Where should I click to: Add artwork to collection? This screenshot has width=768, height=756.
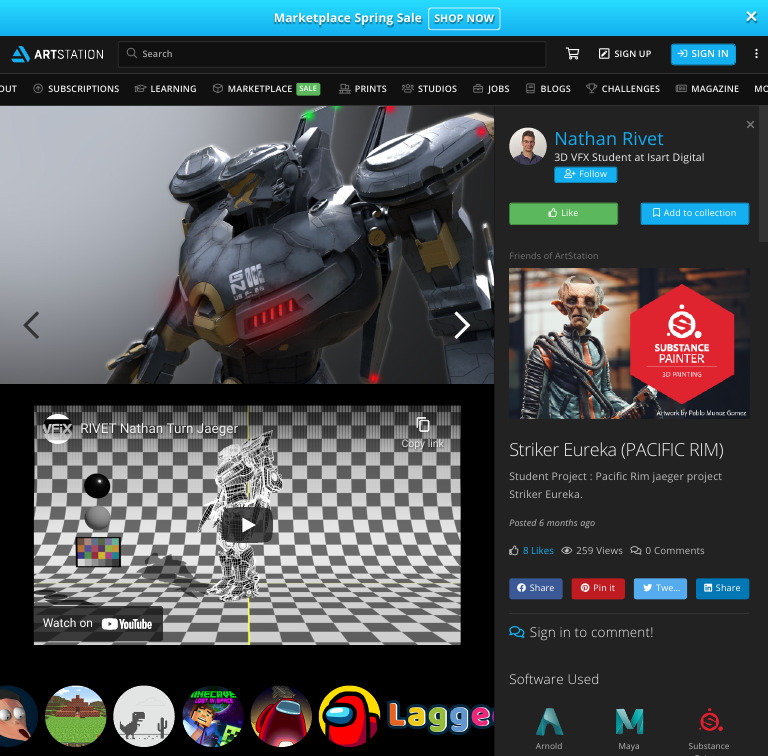tap(695, 213)
